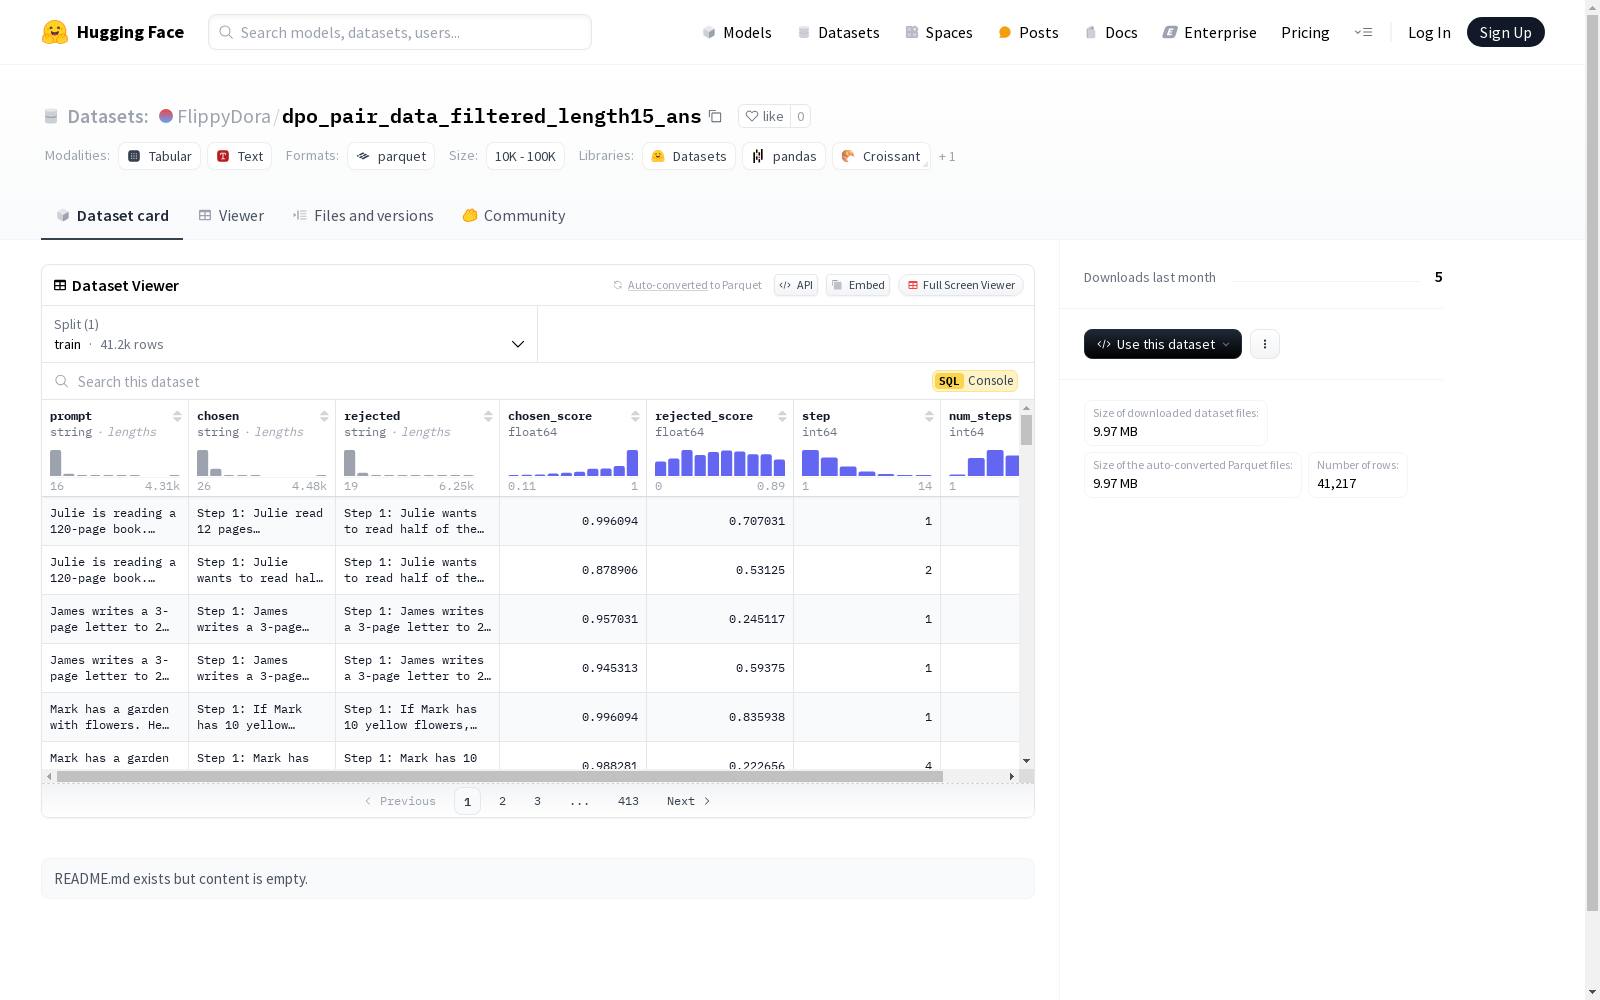The width and height of the screenshot is (1600, 1000).
Task: Go to the Next page of rows
Action: [689, 801]
